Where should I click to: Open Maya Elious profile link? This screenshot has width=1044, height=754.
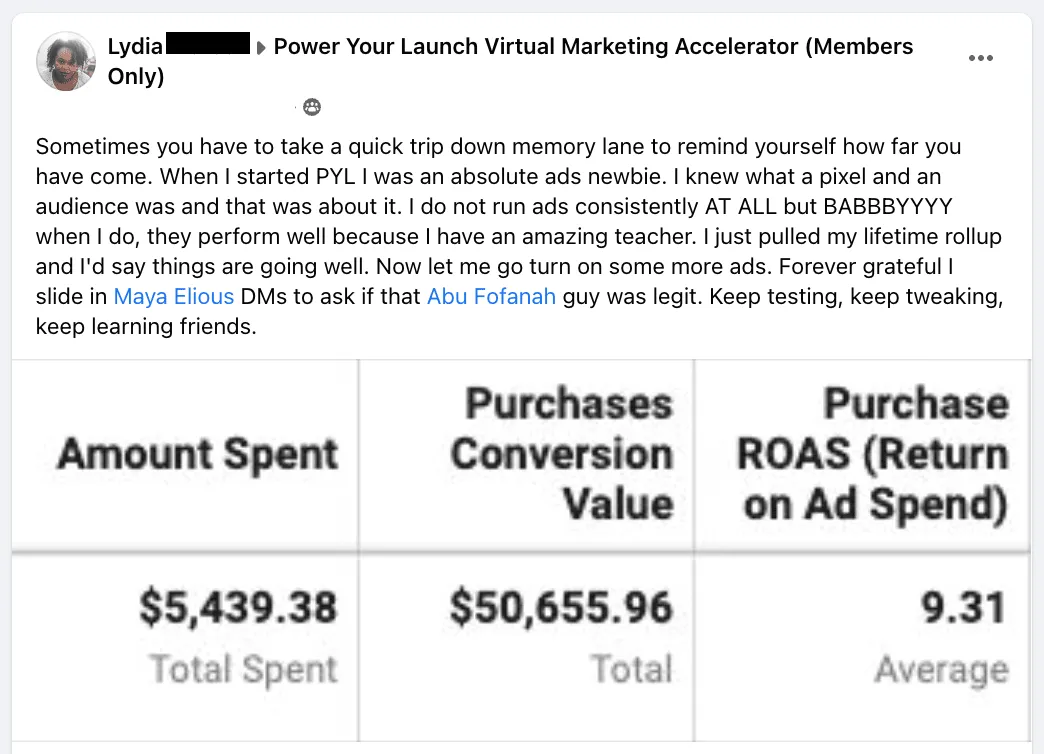click(174, 296)
